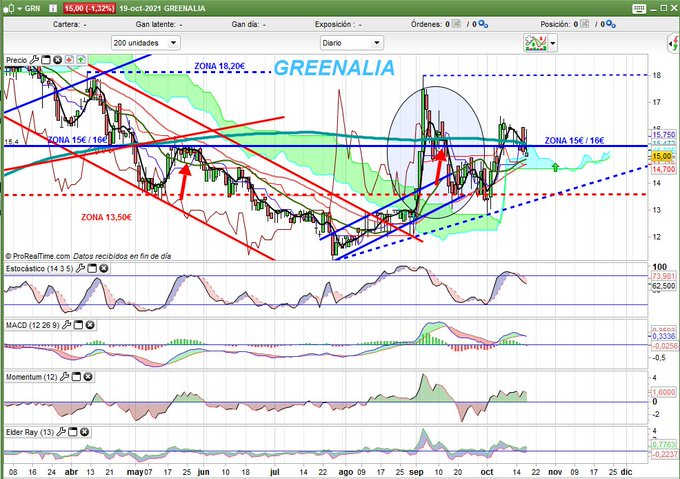Open Elder Ray indicator settings wrench
The height and width of the screenshot is (479, 680).
click(61, 432)
